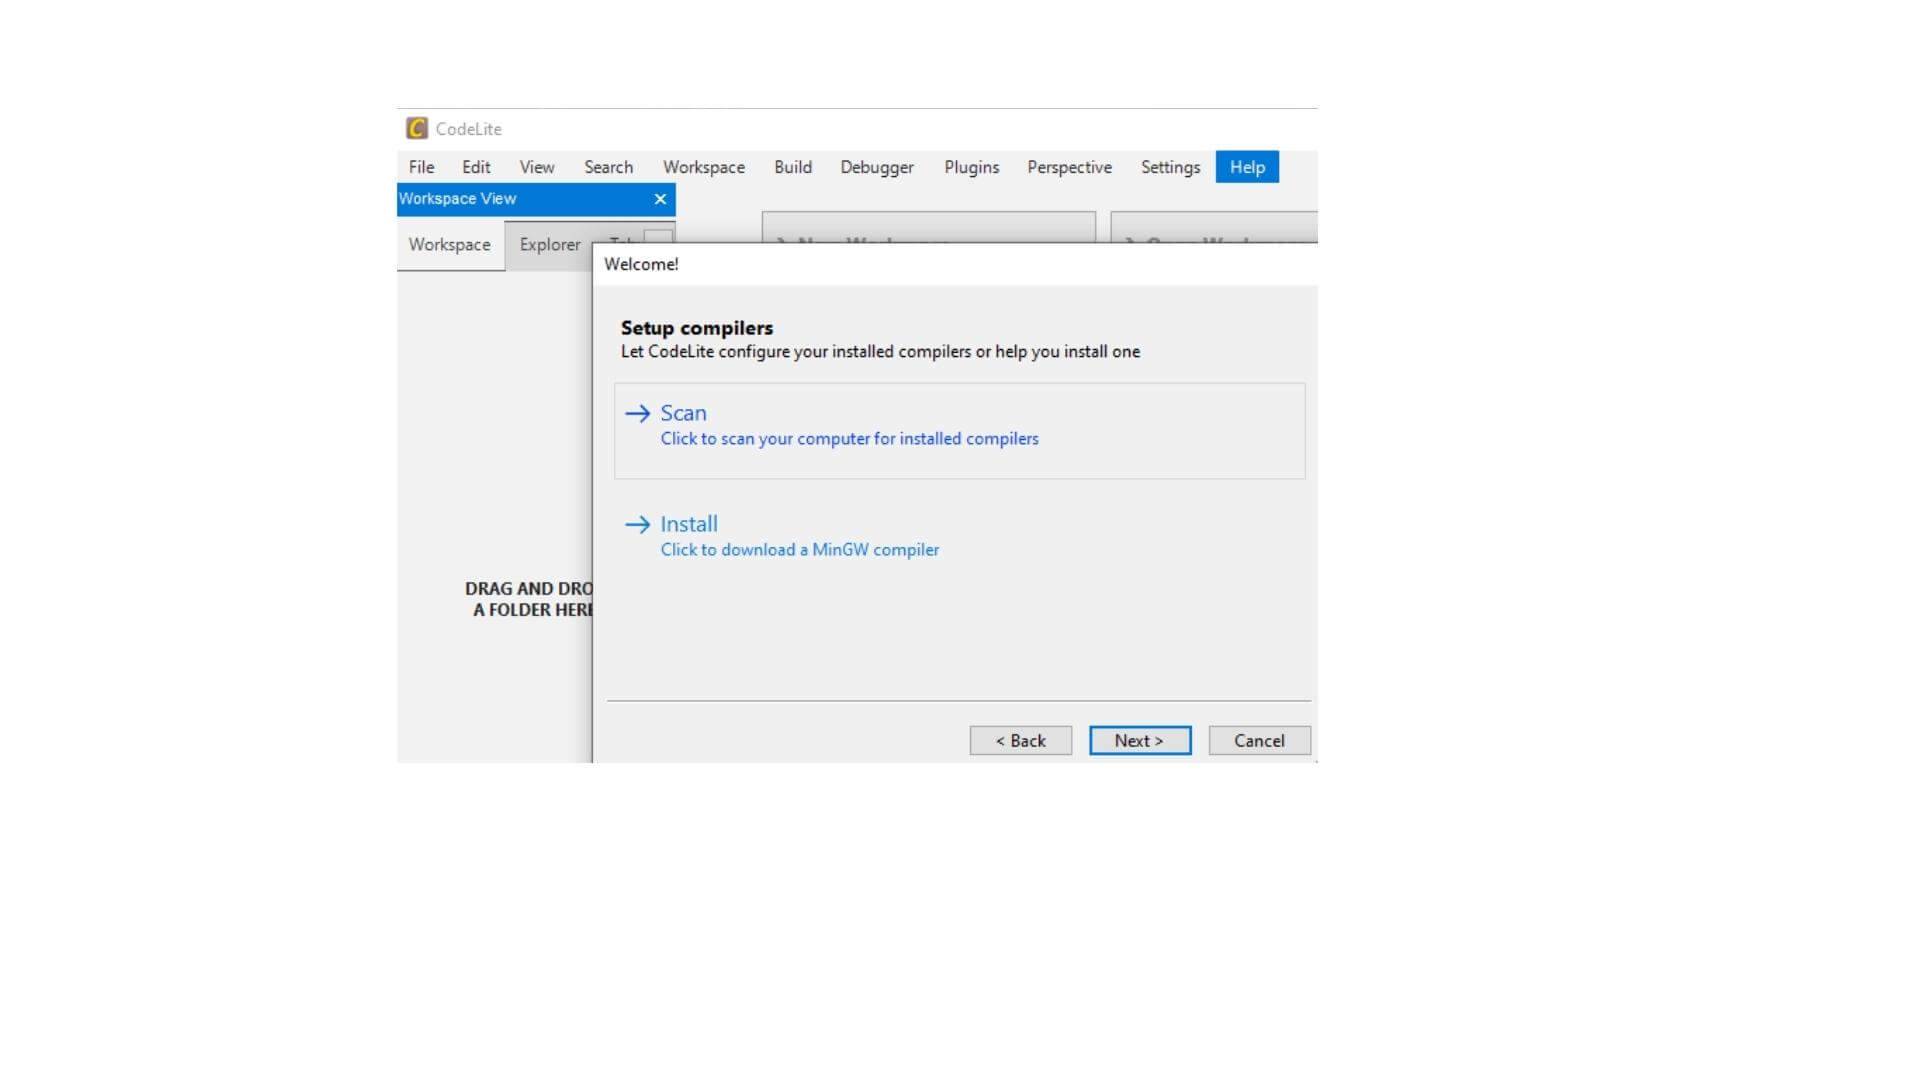Switch to the Workspace tab
Screen dimensions: 1920x1080
coord(450,245)
